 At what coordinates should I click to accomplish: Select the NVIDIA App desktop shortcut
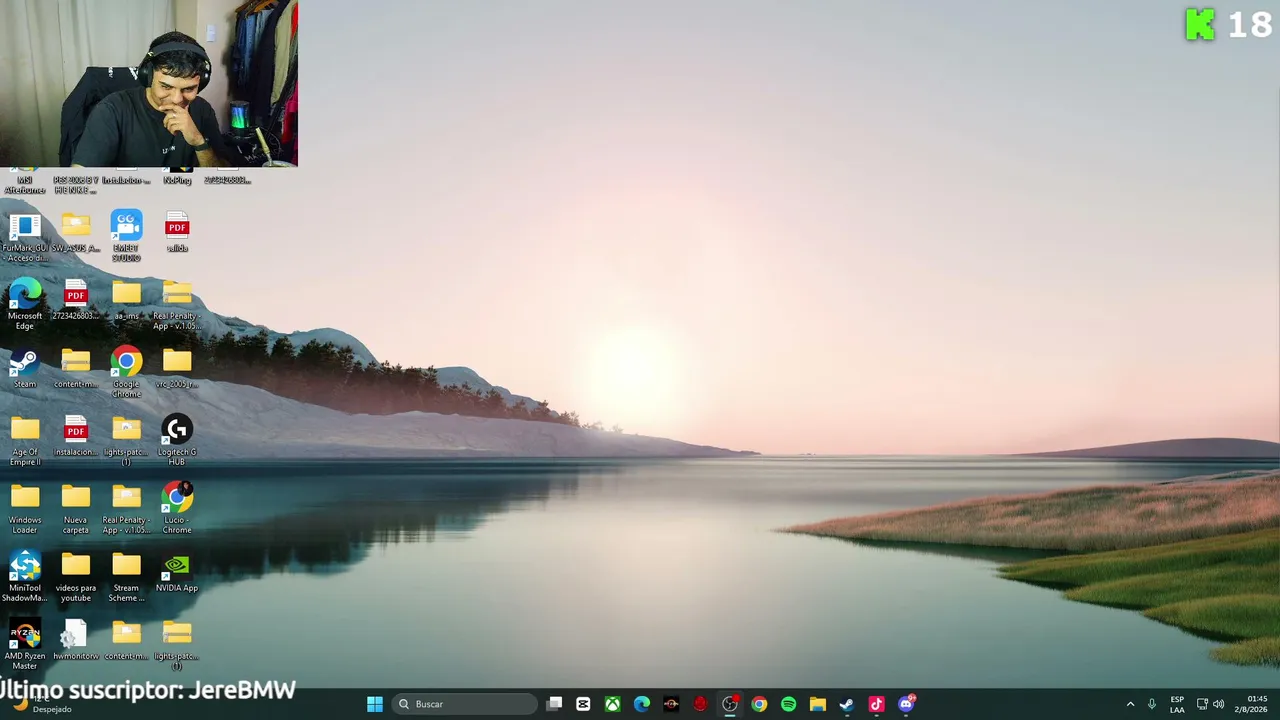[x=177, y=573]
